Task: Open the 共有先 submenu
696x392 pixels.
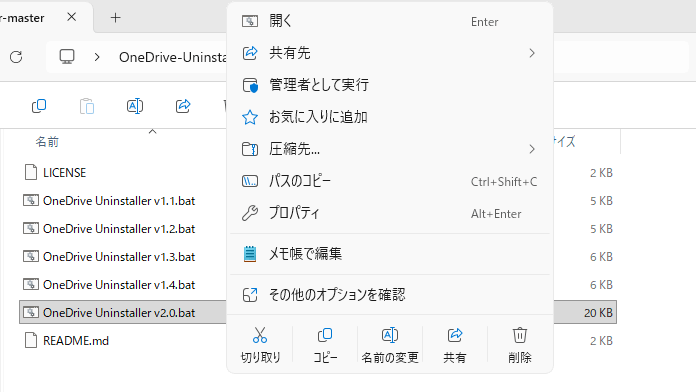Action: 390,53
